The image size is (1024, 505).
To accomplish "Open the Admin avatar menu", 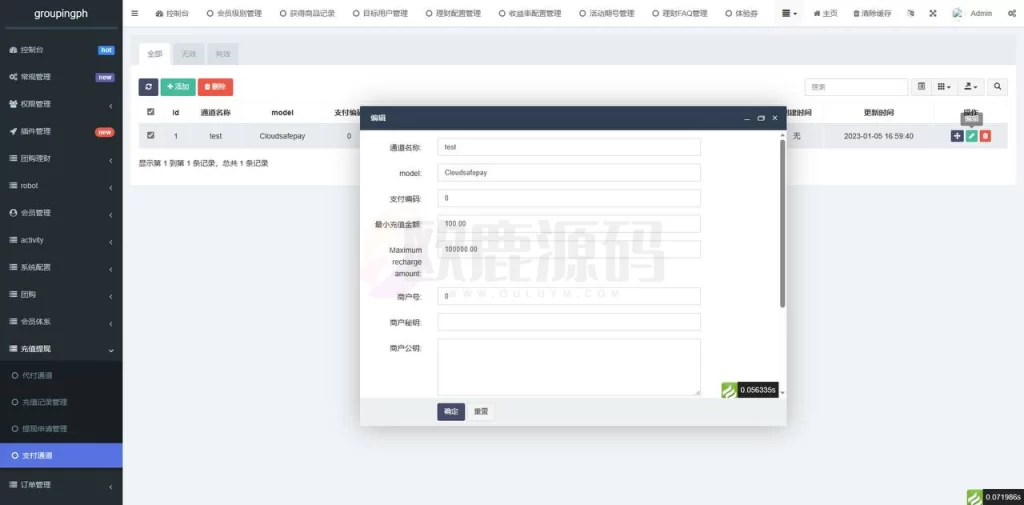I will [x=972, y=13].
